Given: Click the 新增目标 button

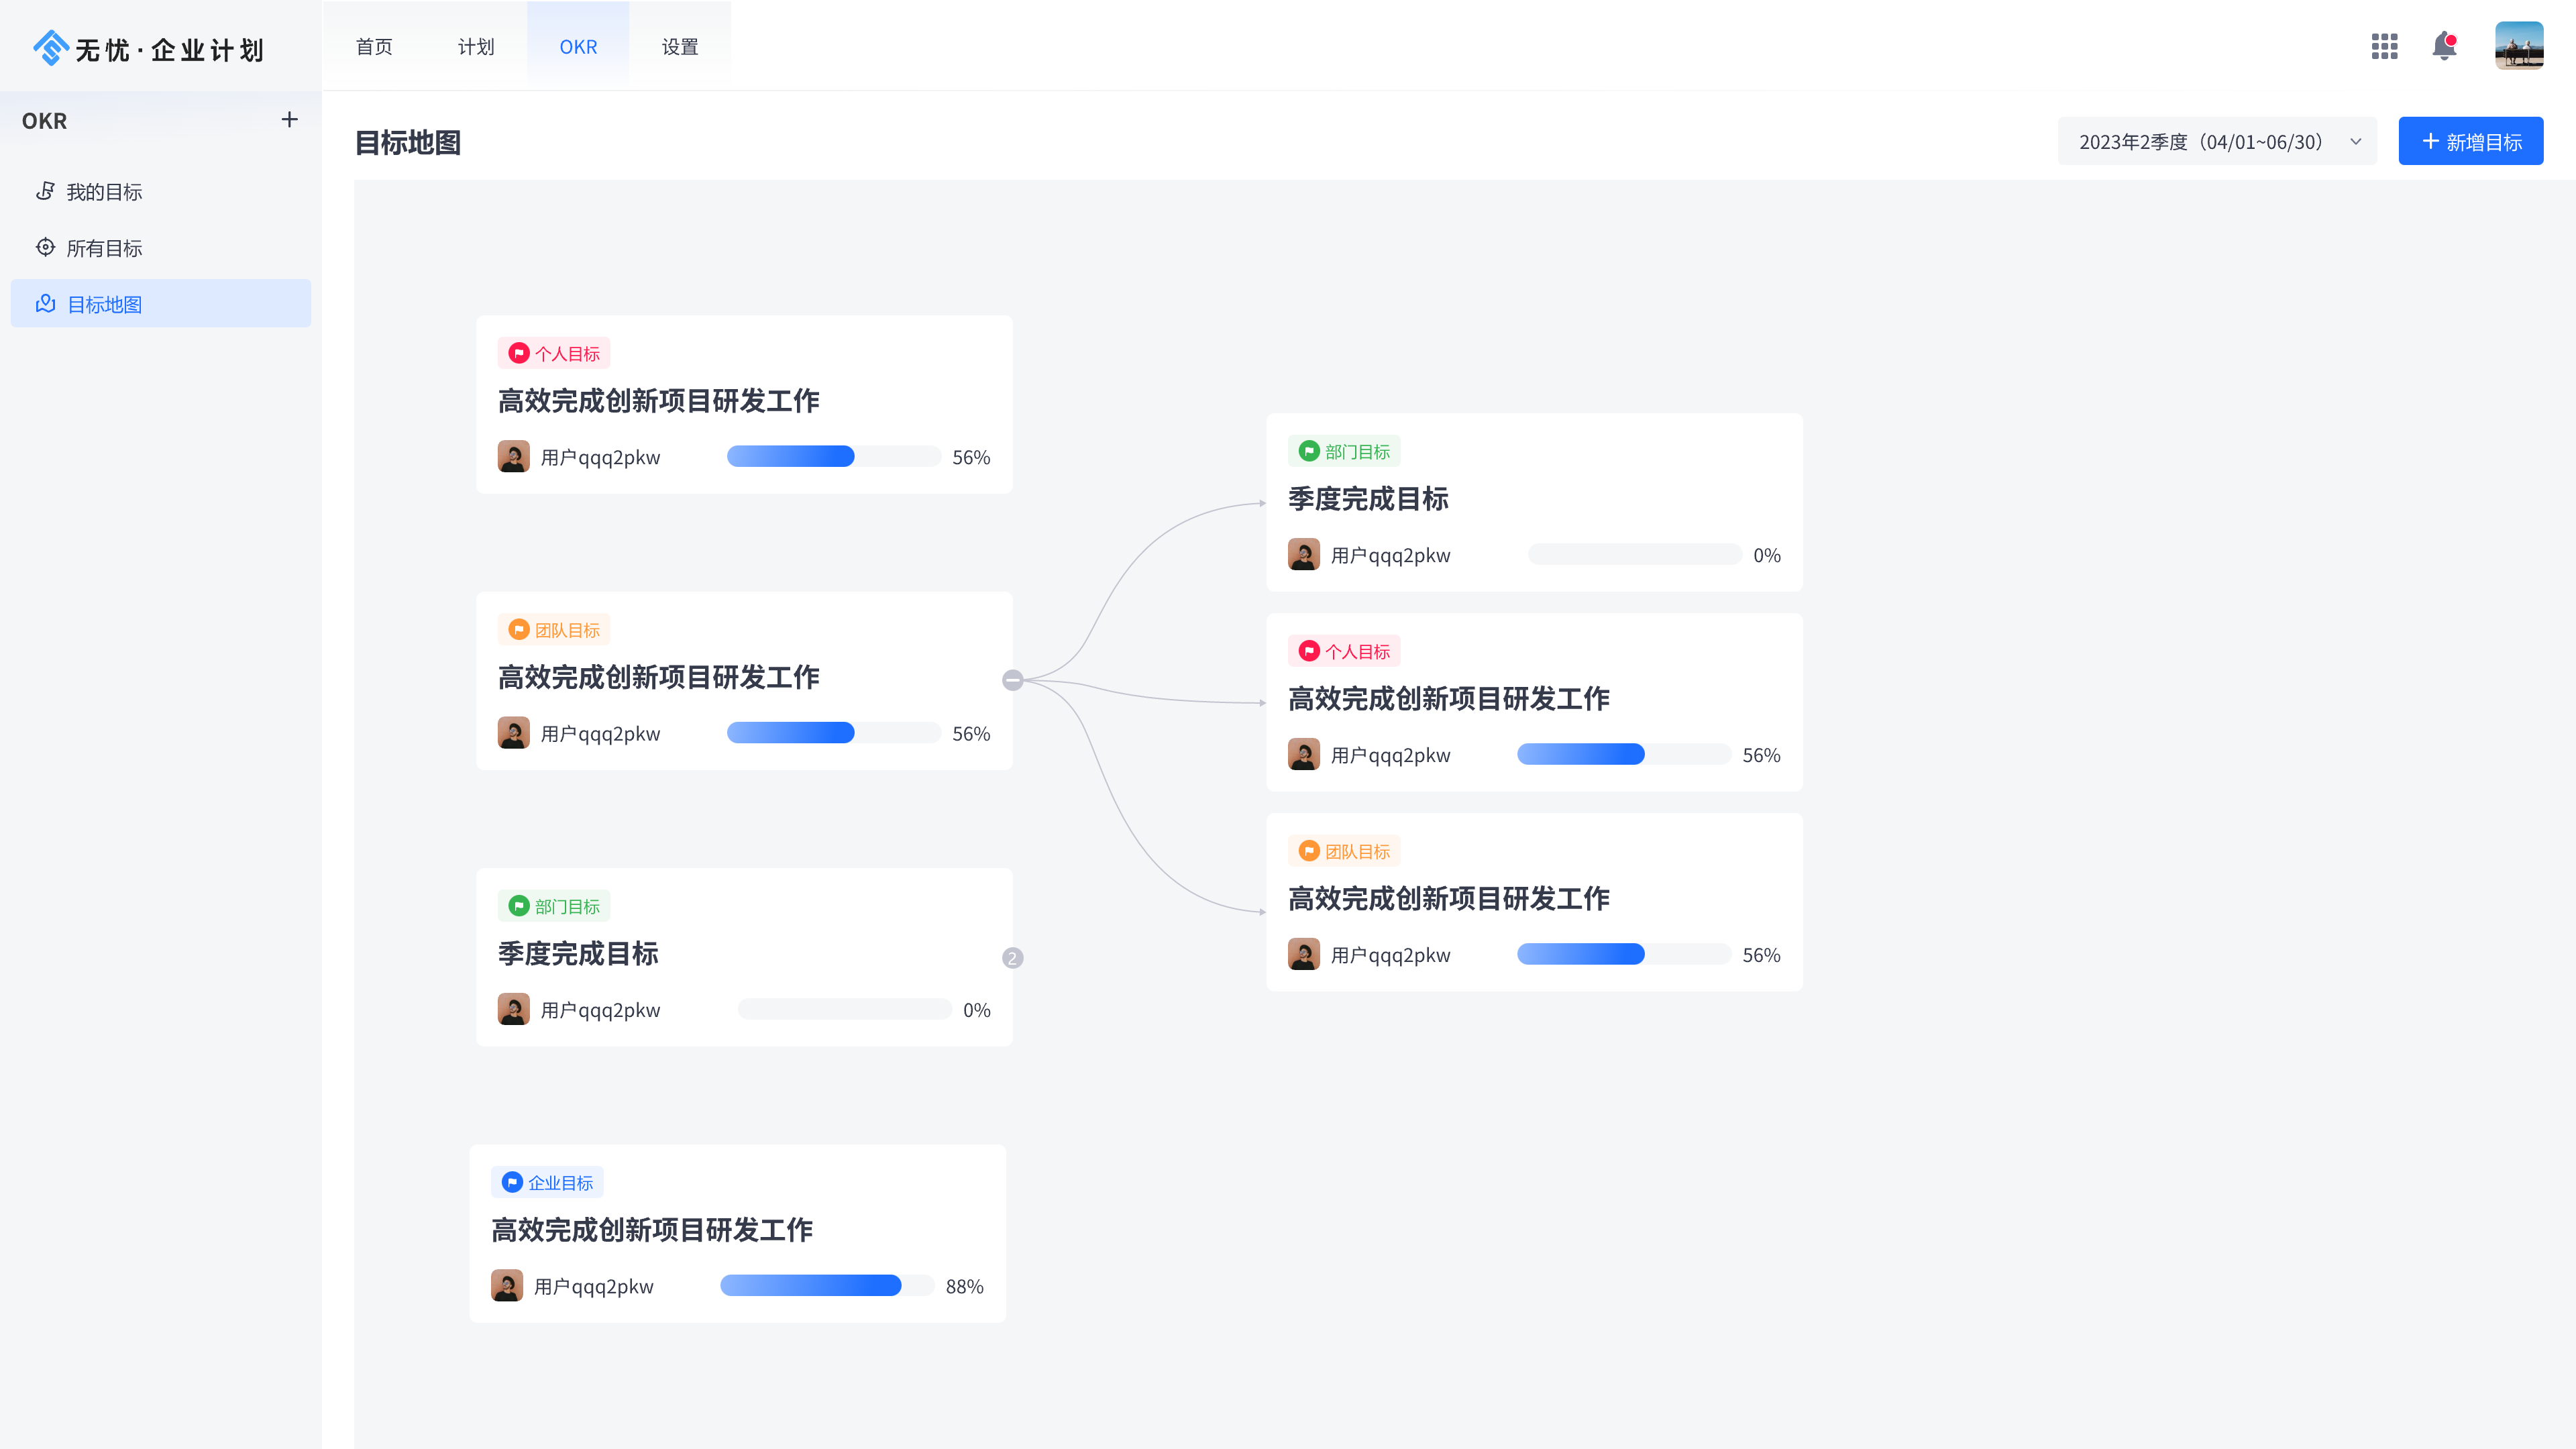Looking at the screenshot, I should (x=2470, y=142).
